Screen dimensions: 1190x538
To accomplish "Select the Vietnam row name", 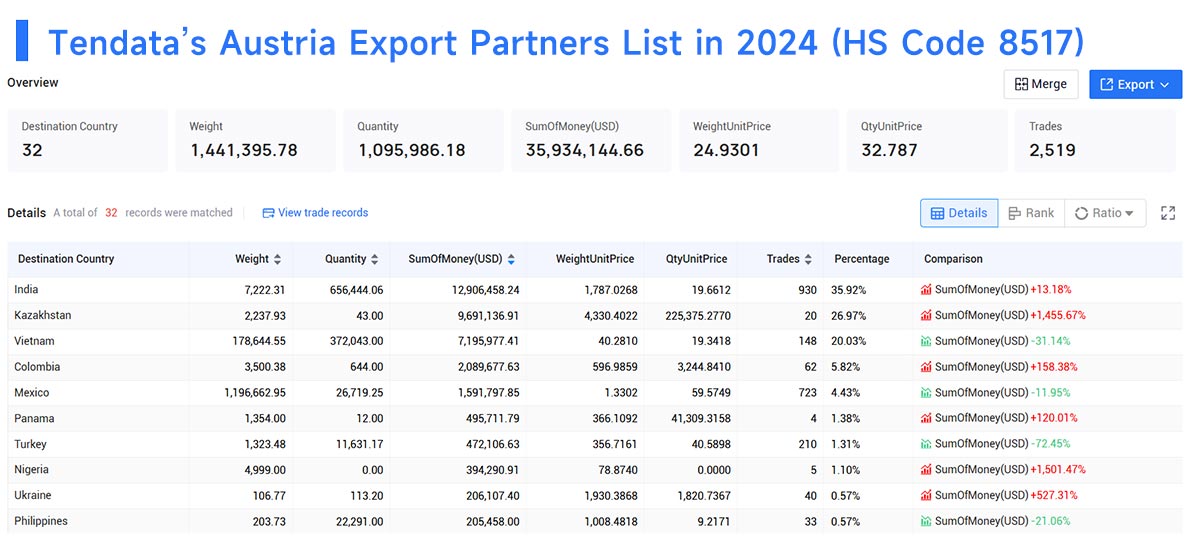I will tap(34, 341).
